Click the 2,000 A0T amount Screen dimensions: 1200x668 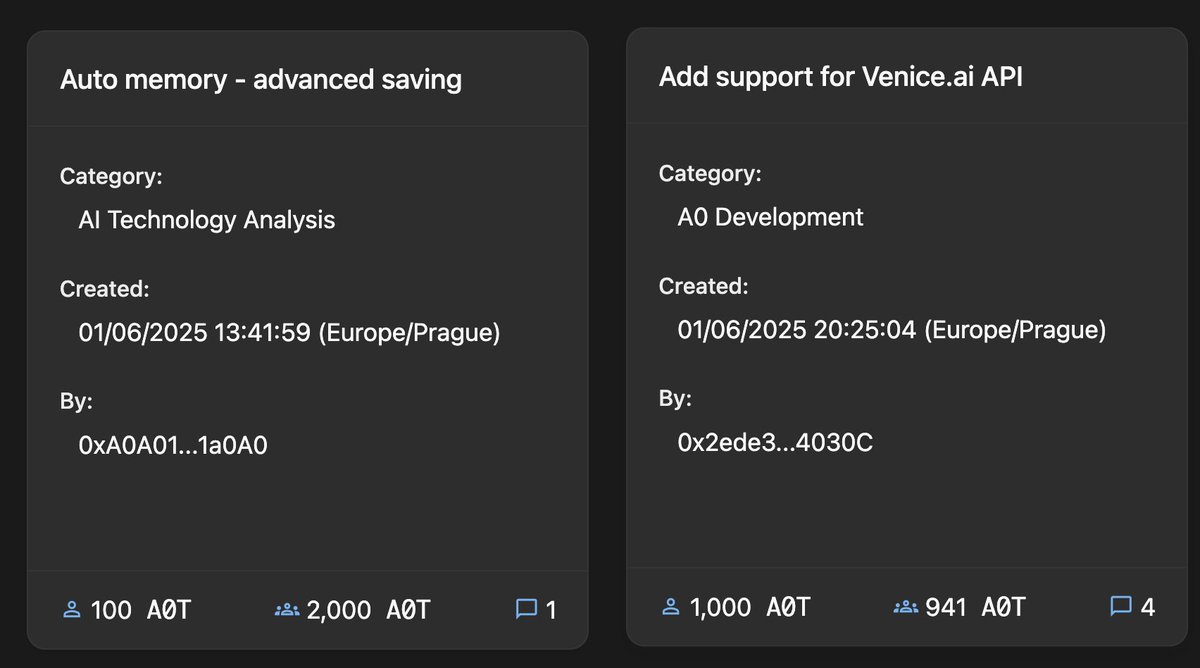[369, 609]
